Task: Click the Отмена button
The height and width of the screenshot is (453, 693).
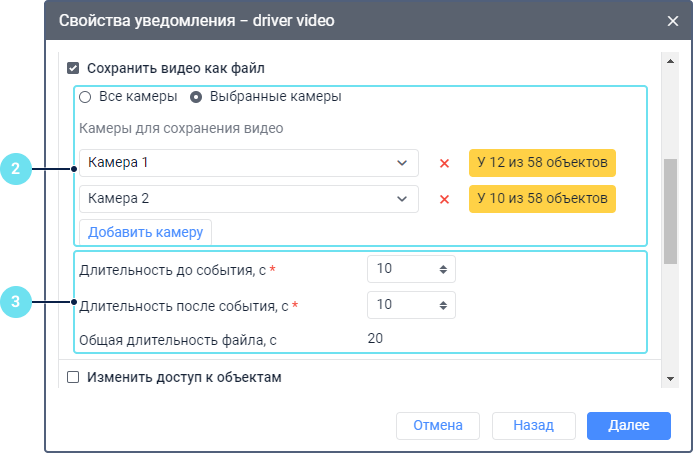Action: [x=436, y=425]
